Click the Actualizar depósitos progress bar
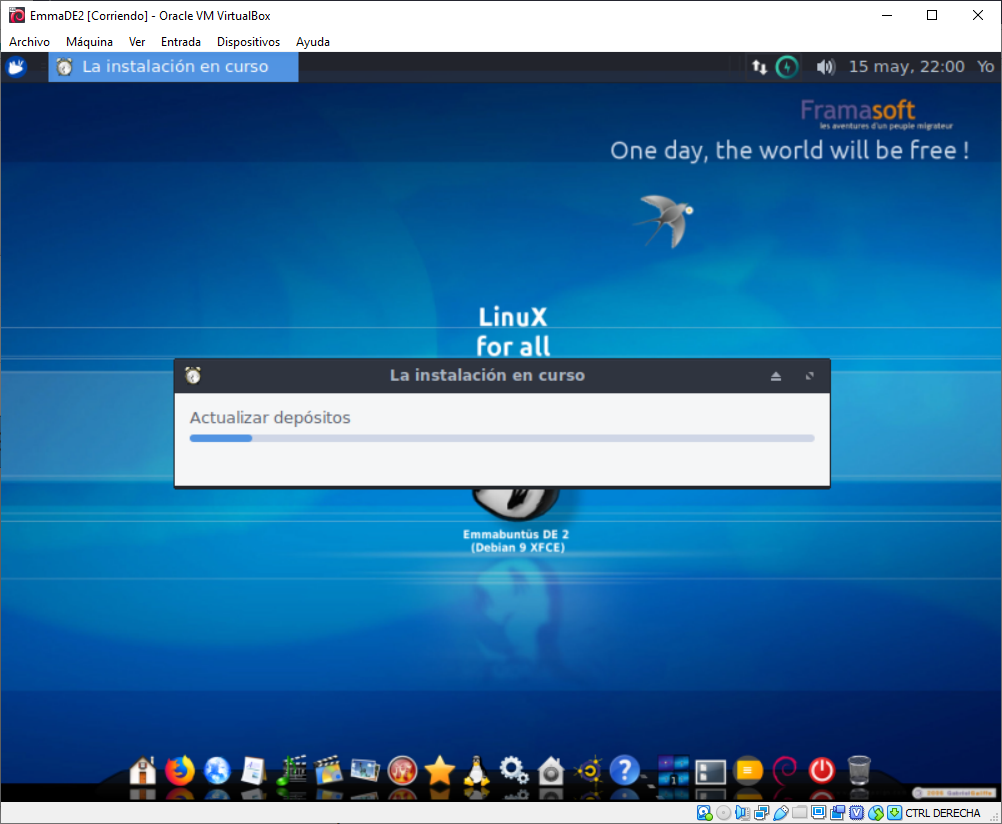The height and width of the screenshot is (824, 1002). [x=502, y=438]
